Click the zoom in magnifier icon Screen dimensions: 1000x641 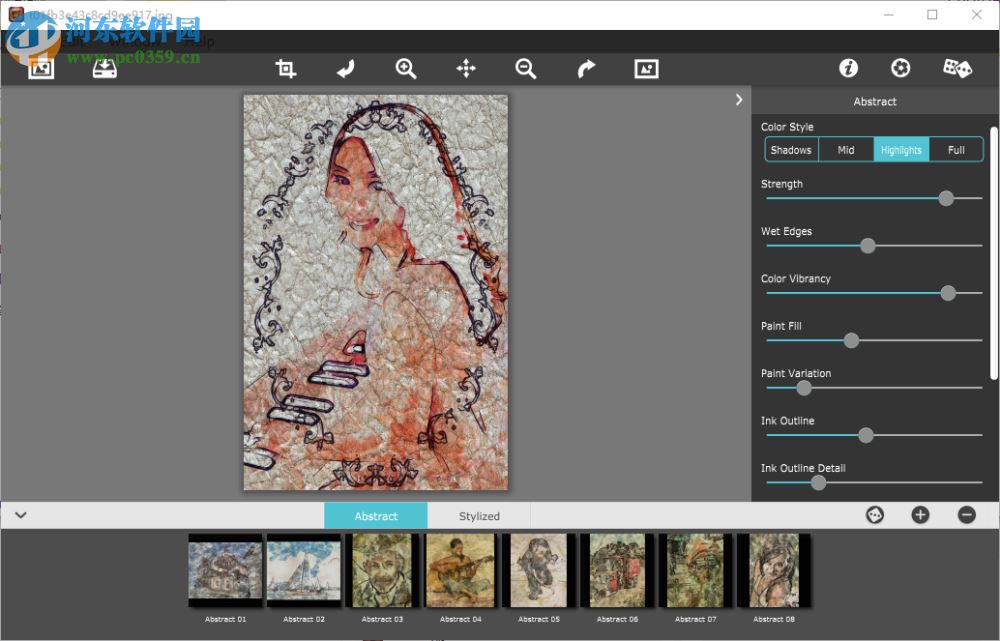tap(406, 68)
